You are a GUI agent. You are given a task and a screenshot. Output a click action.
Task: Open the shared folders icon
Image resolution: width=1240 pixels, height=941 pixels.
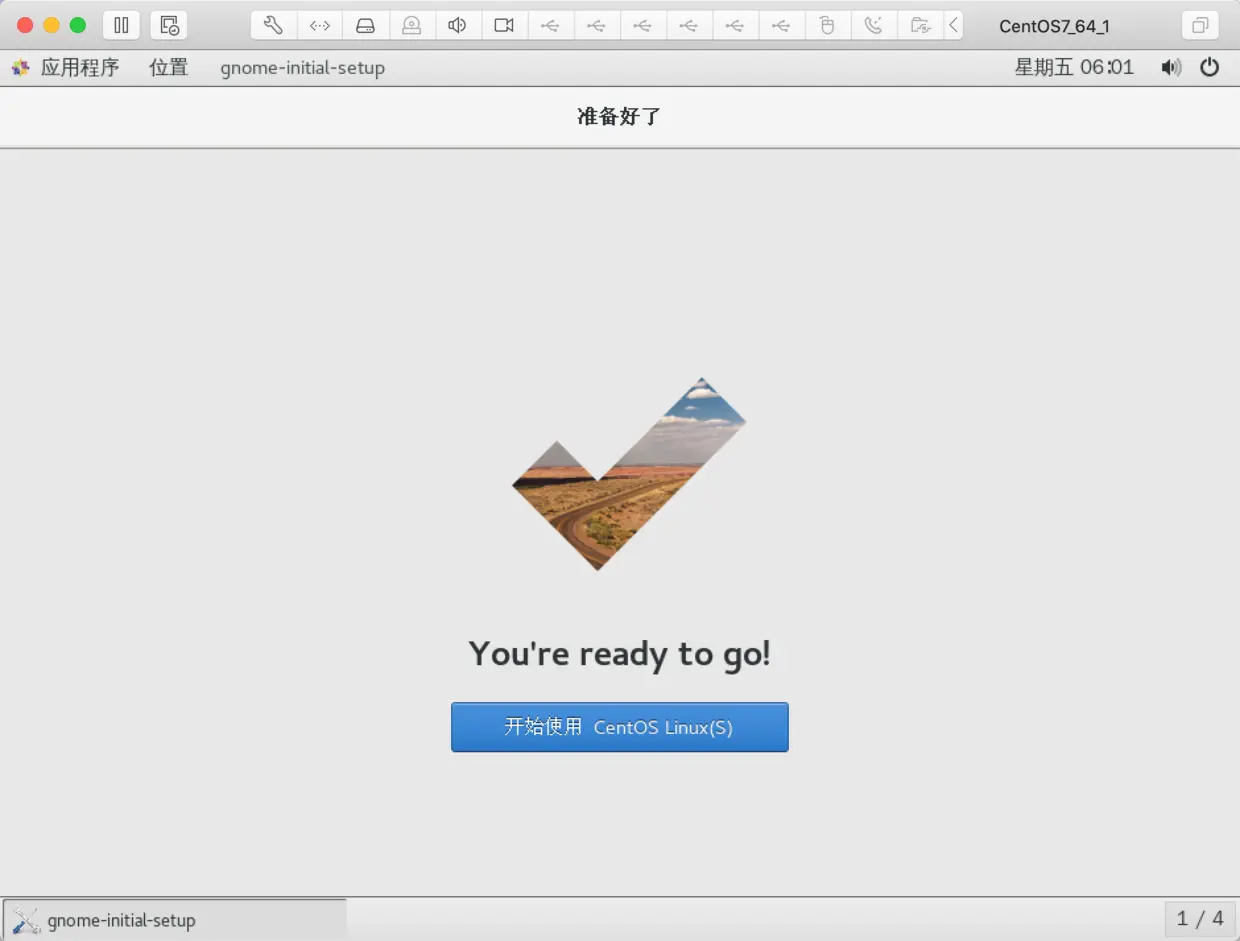click(920, 25)
